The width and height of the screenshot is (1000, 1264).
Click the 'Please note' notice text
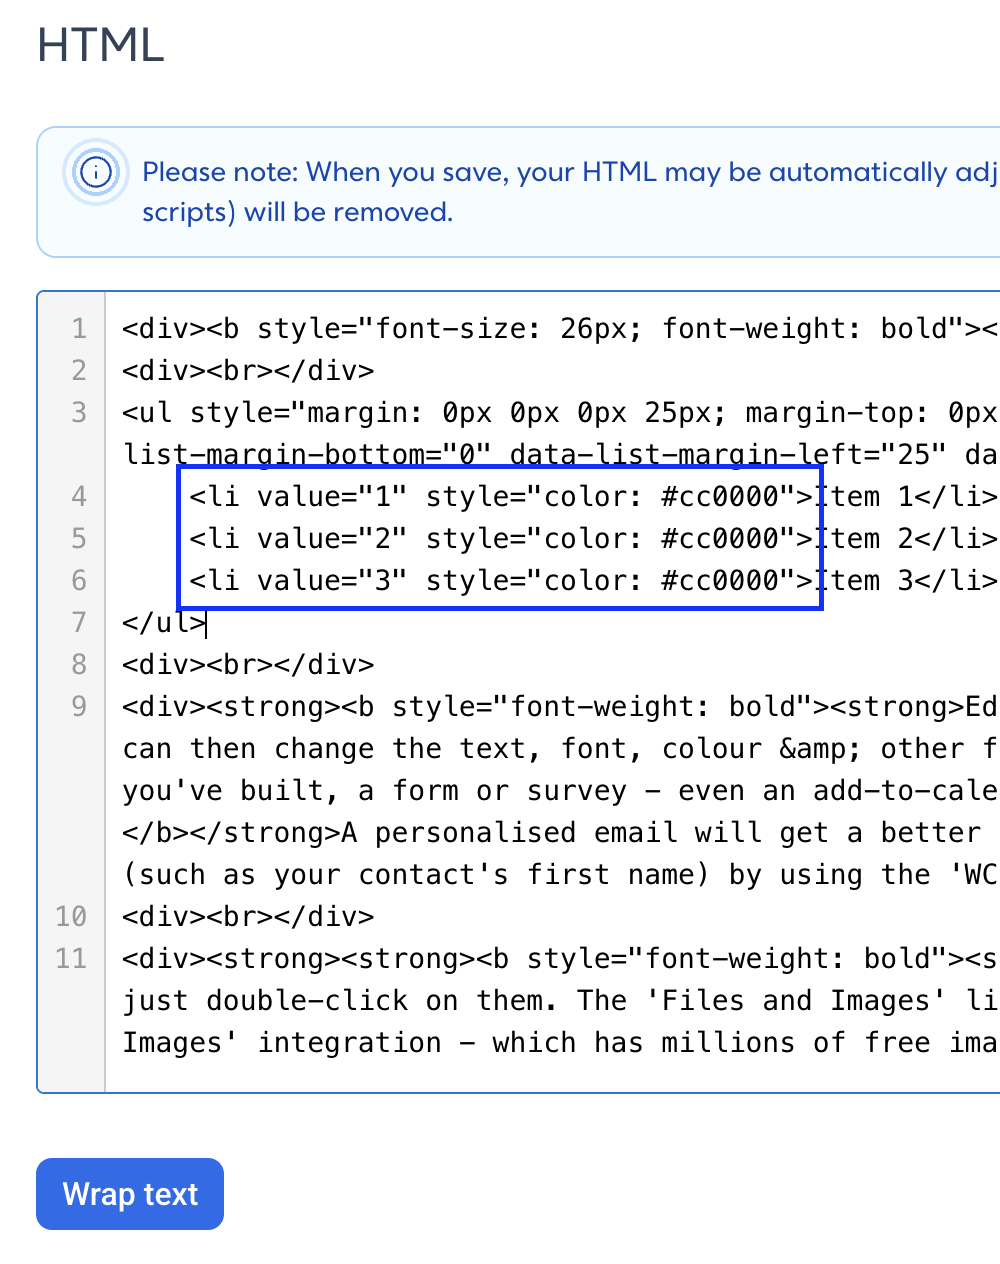[x=570, y=192]
